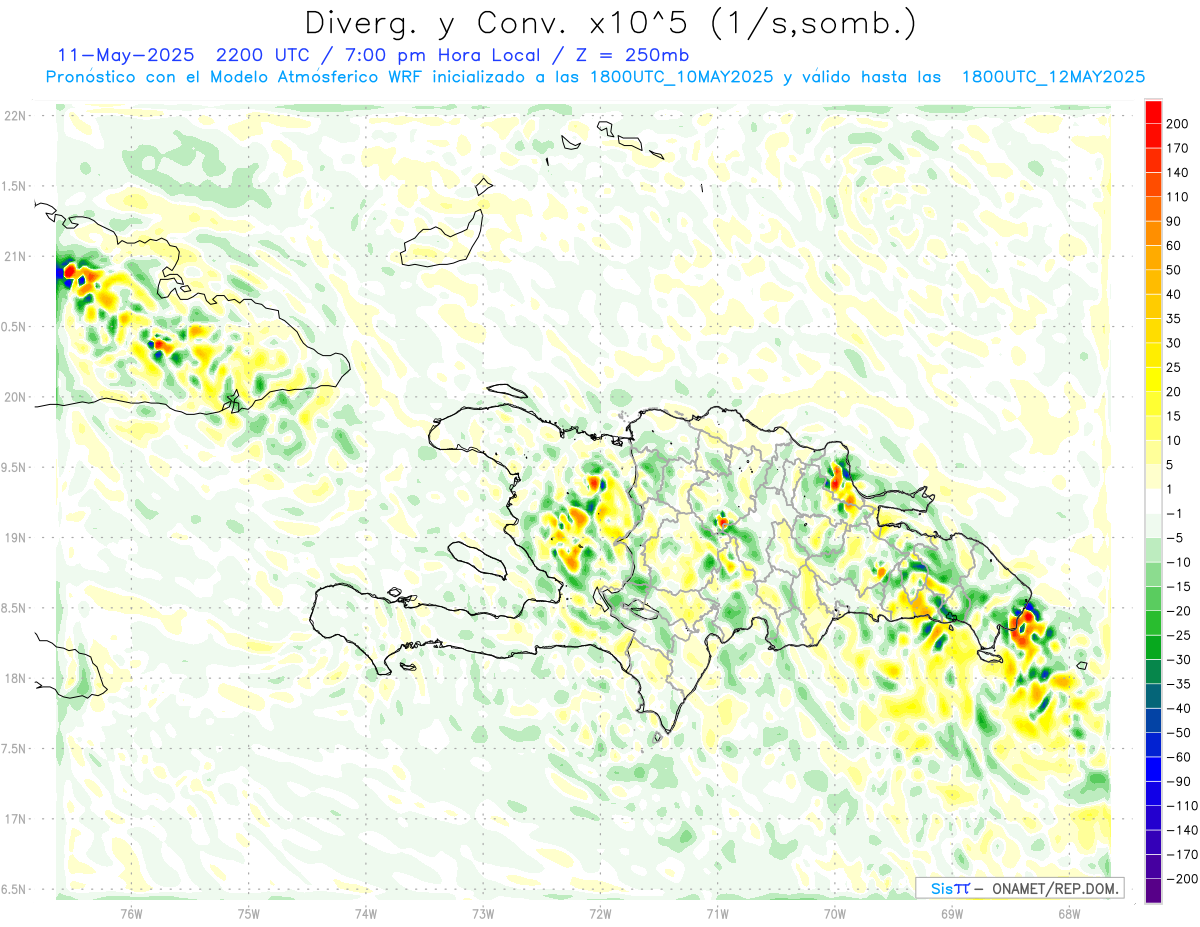This screenshot has height=927, width=1200.
Task: Click the -10 color scale label
Action: (x=1178, y=563)
